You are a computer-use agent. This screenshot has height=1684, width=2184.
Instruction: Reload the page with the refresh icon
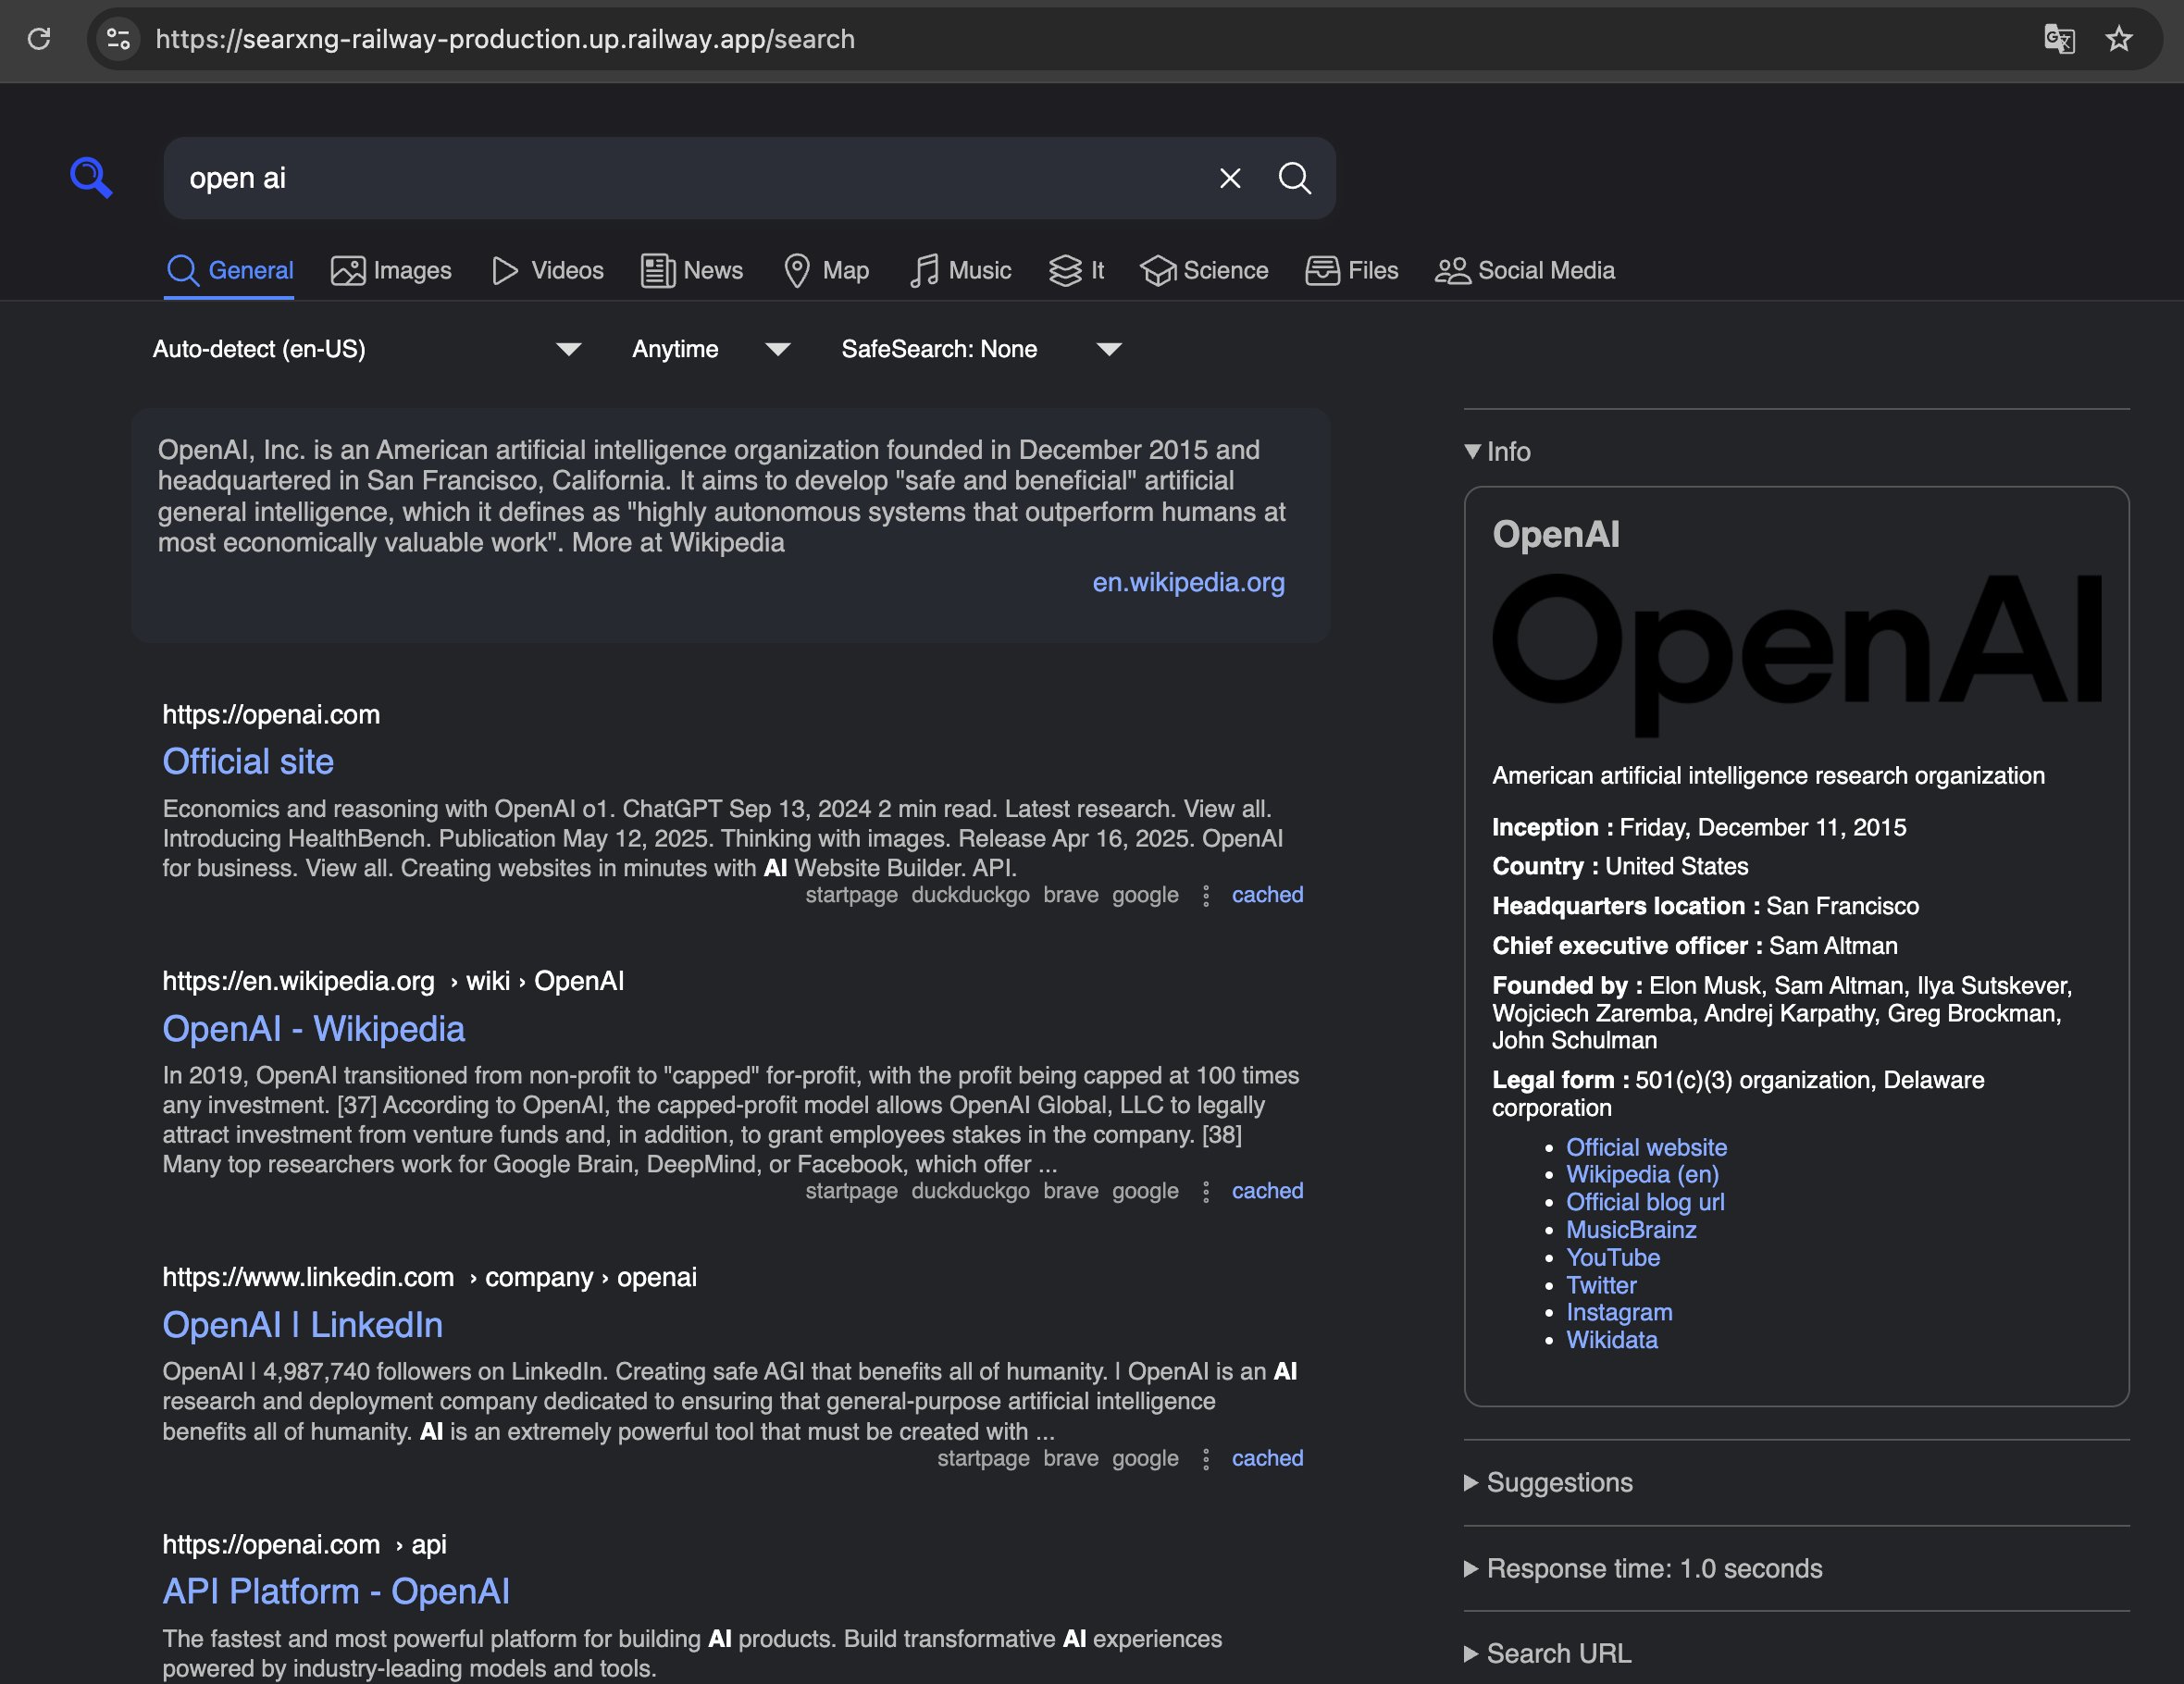(x=40, y=39)
